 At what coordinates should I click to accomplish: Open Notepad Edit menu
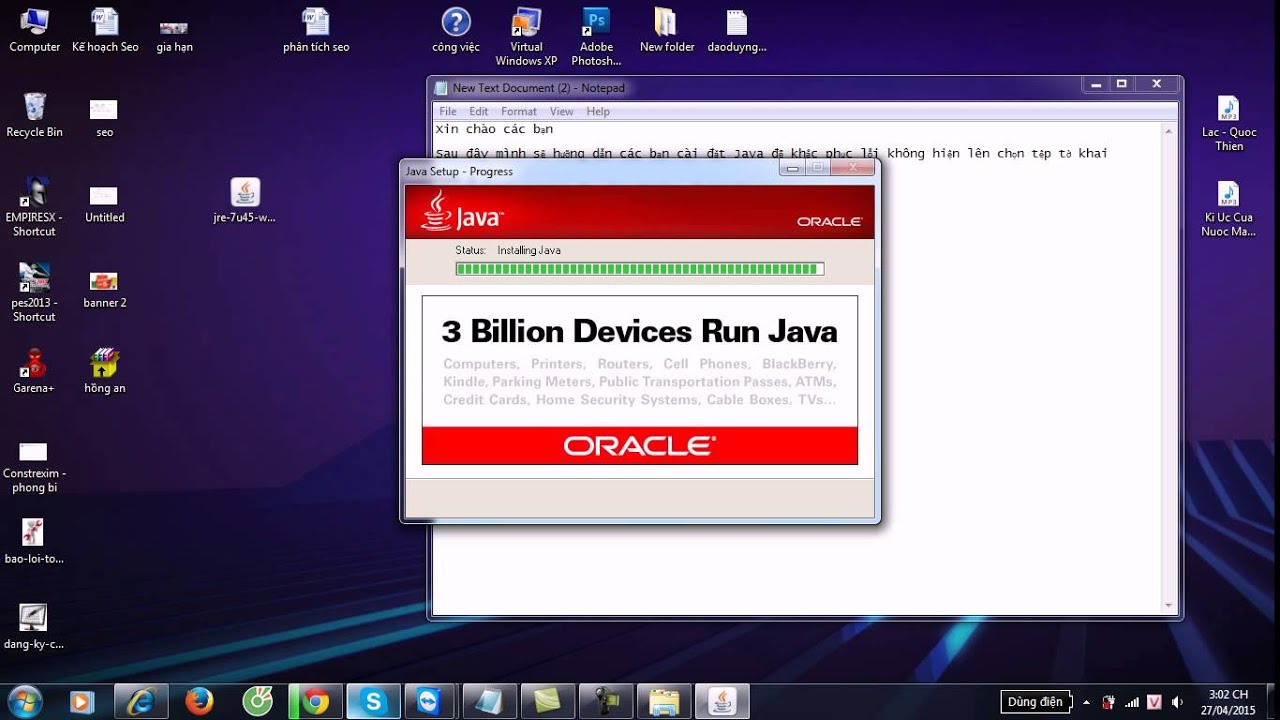479,111
